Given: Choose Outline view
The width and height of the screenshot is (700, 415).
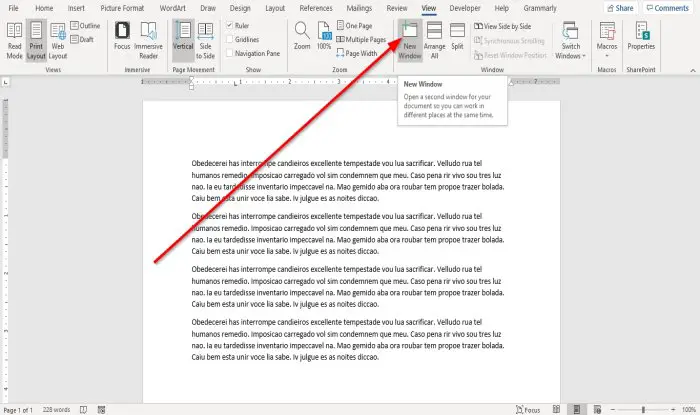Looking at the screenshot, I should tap(85, 26).
